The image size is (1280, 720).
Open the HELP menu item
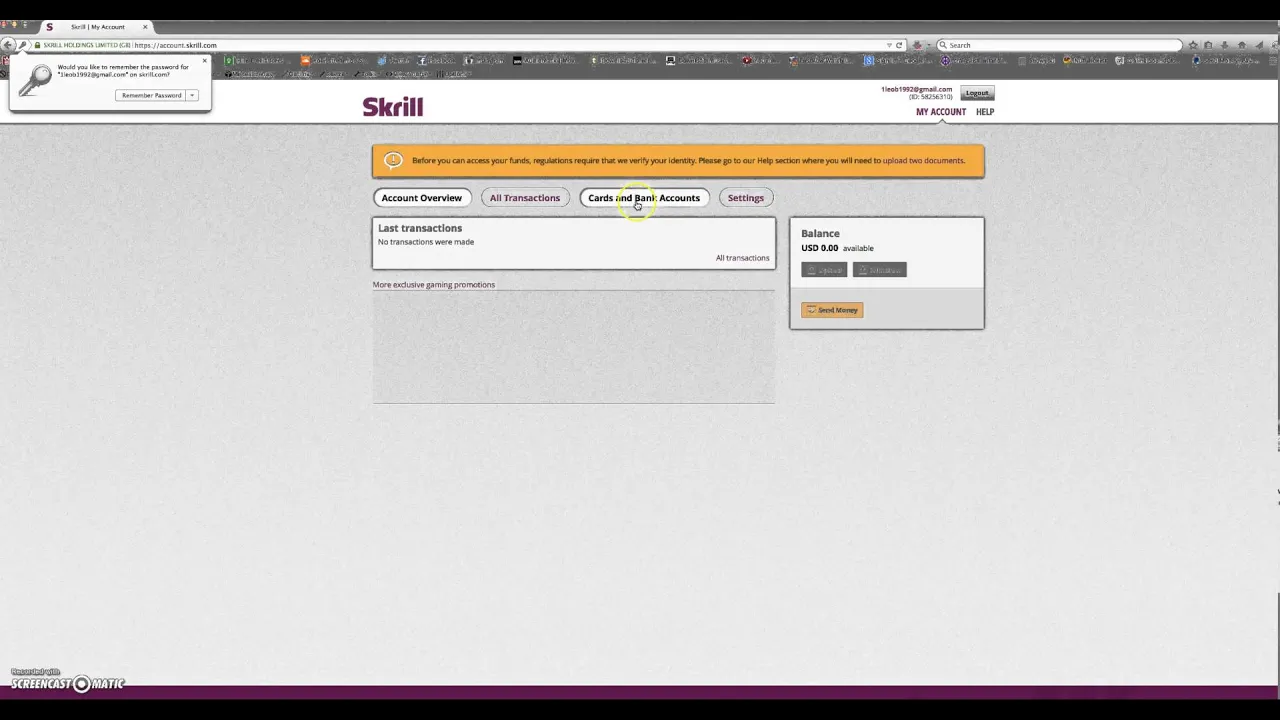coord(985,112)
